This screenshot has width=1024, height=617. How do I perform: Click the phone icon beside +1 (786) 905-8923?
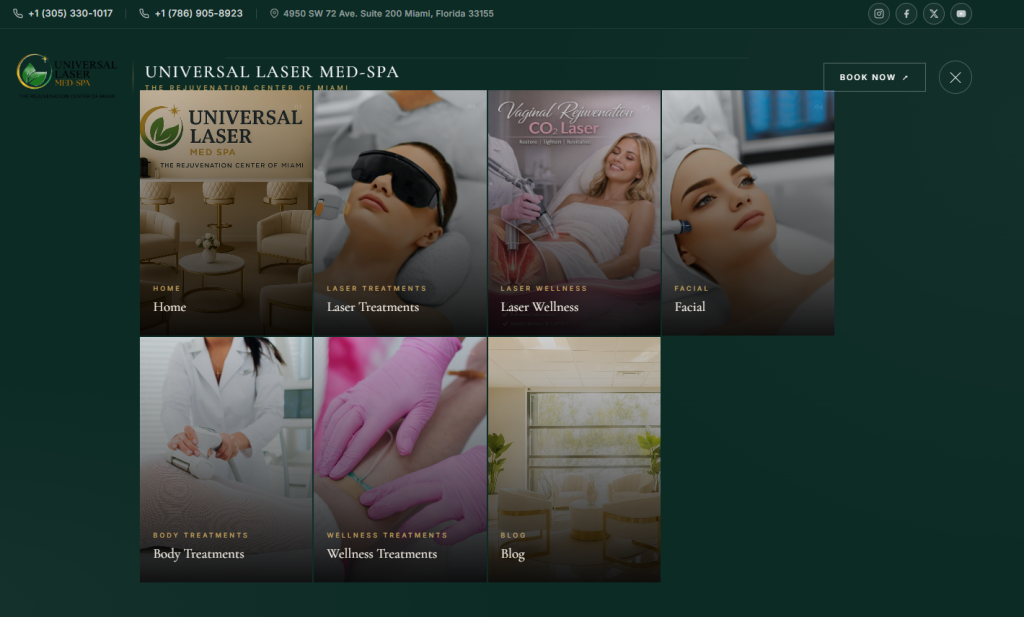point(144,14)
